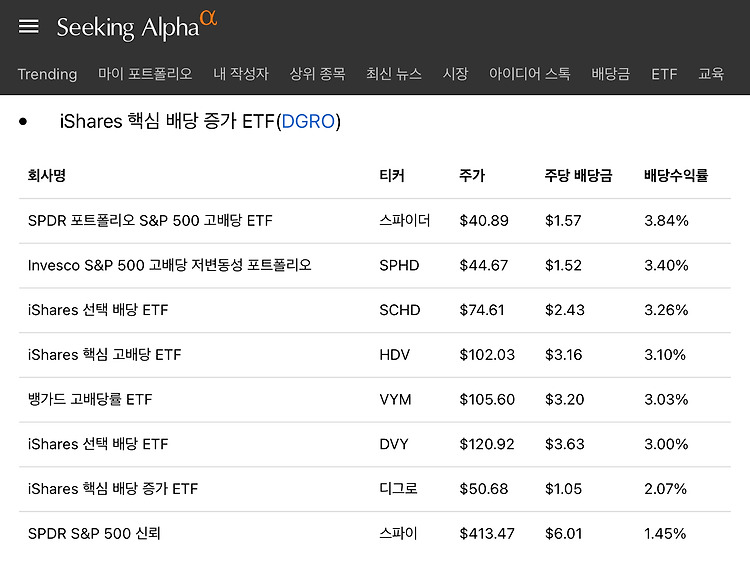Open the 마이 포트폴리오 nav item
This screenshot has height=569, width=750.
145,74
